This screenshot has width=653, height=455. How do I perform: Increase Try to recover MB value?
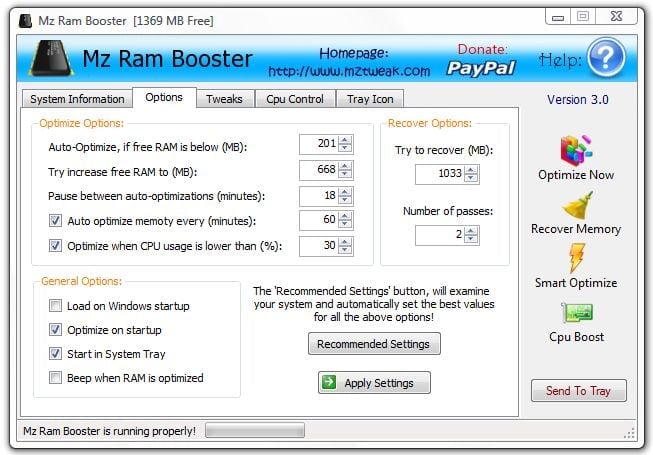click(x=471, y=170)
